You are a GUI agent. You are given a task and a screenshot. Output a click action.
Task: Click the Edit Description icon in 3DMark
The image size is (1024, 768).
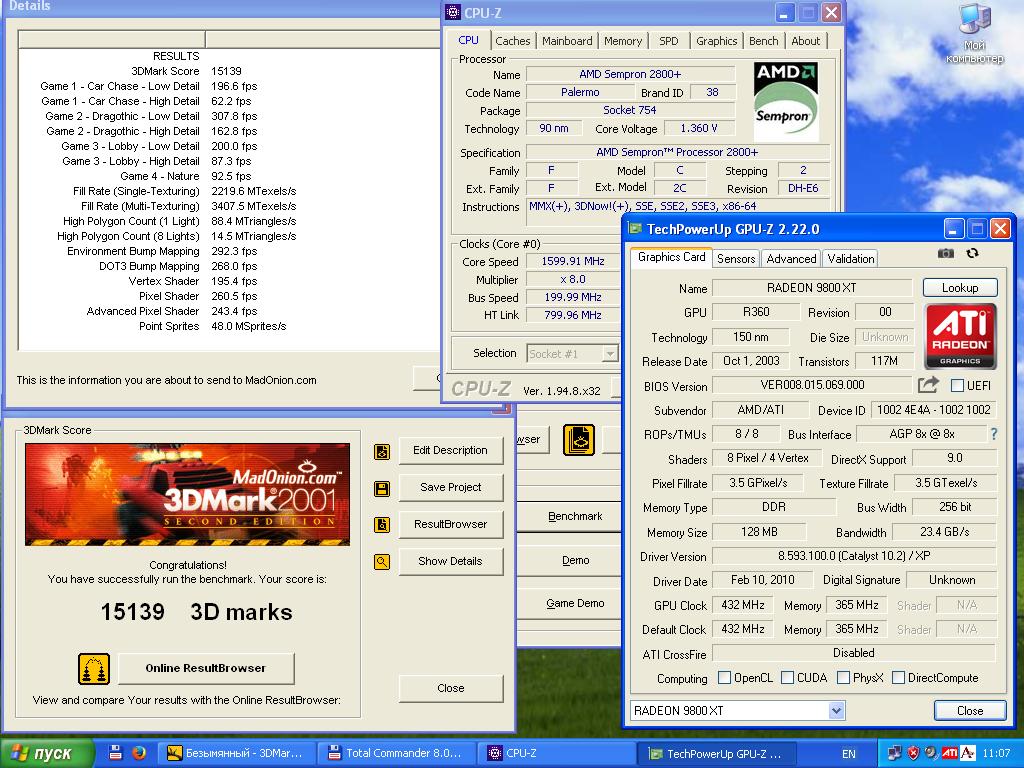(x=382, y=451)
